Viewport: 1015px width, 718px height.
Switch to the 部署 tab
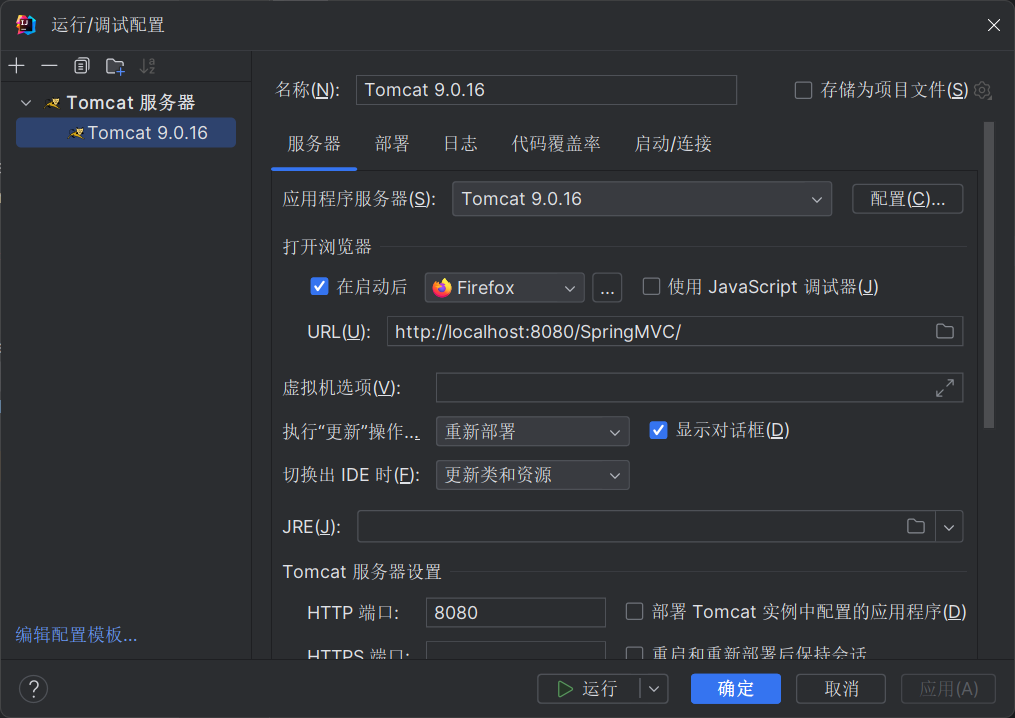coord(392,144)
